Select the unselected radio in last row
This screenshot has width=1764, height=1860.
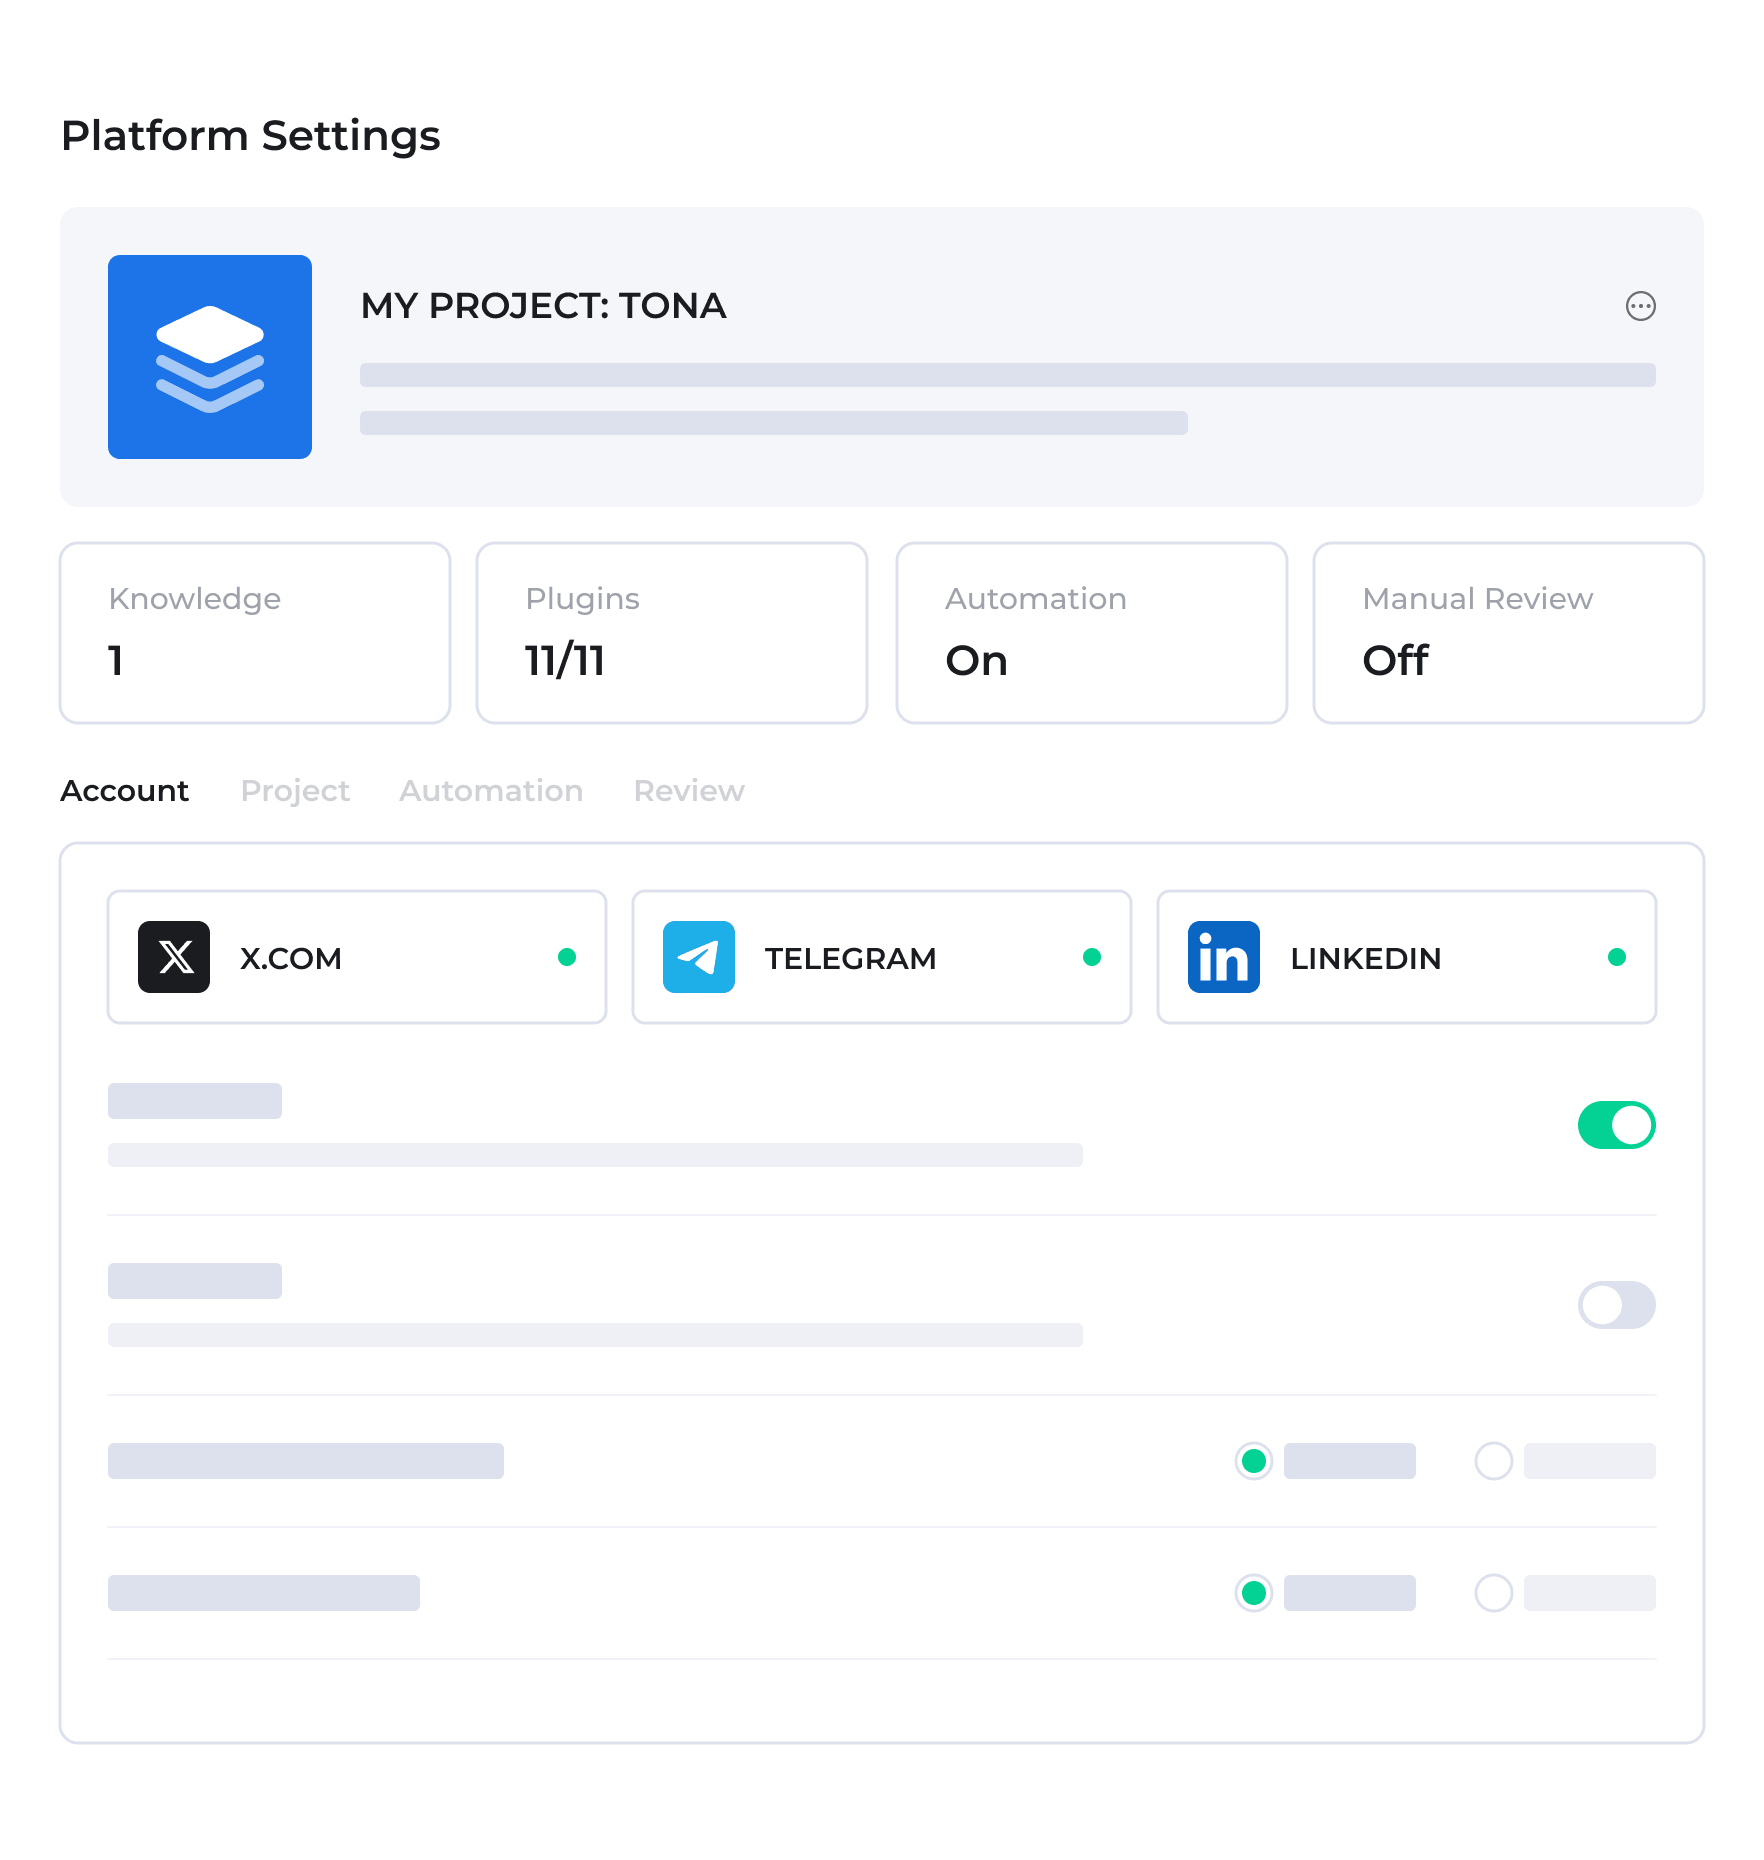[1493, 1593]
